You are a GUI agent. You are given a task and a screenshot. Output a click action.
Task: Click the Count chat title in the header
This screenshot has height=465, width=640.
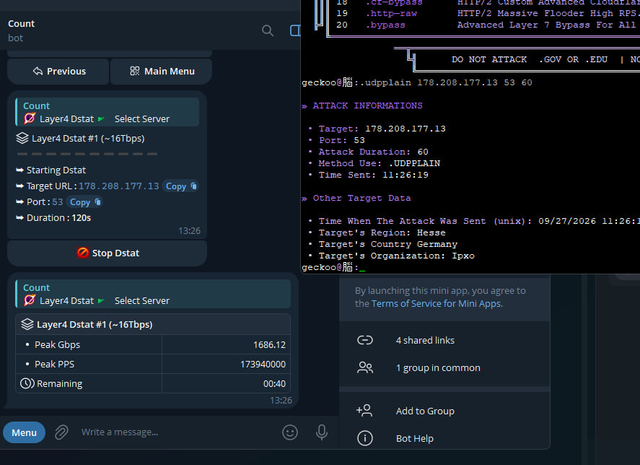pyautogui.click(x=21, y=24)
